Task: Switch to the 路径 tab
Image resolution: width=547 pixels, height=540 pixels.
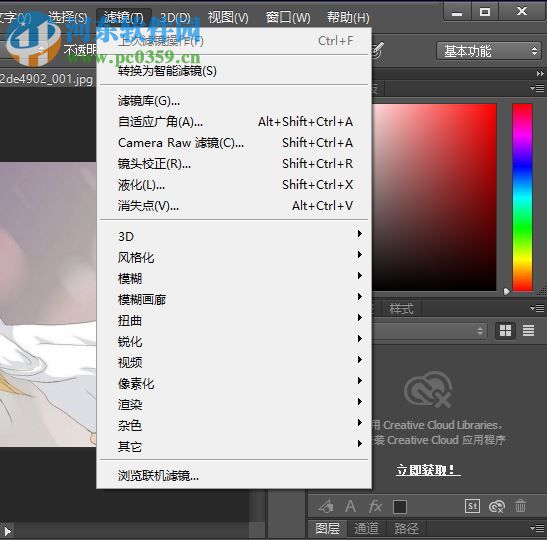Action: tap(406, 528)
